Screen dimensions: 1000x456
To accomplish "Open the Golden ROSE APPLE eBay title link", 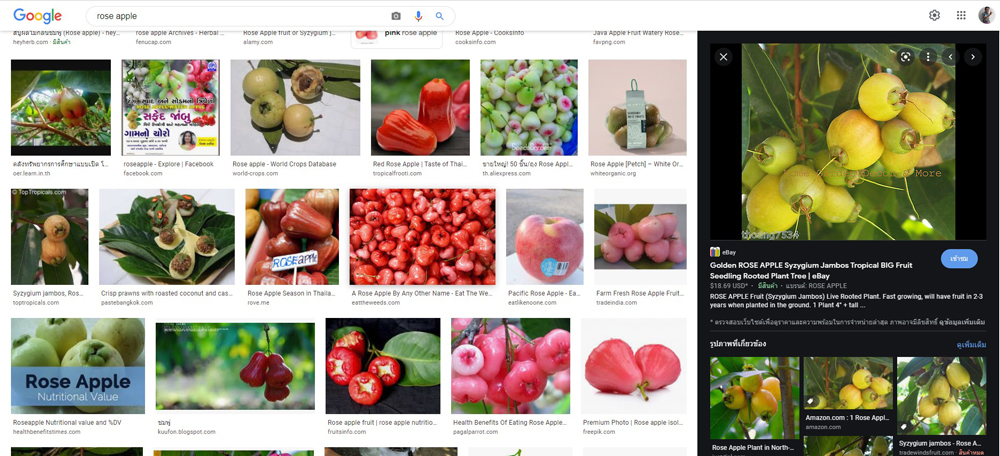I will point(811,270).
